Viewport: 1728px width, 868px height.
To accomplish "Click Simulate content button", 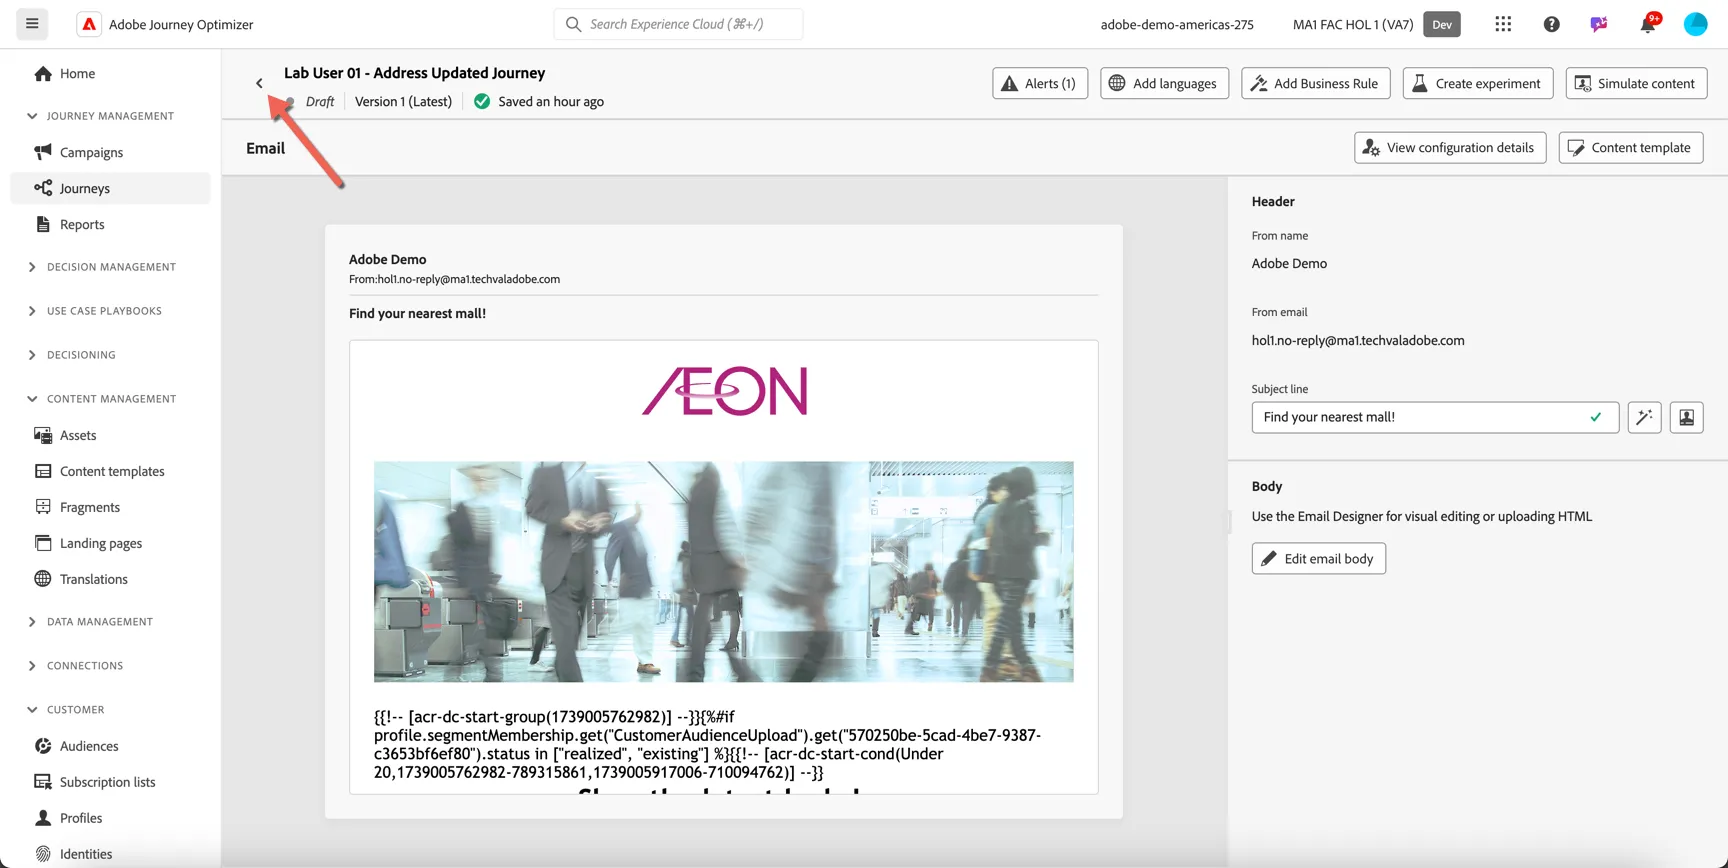I will pos(1636,83).
